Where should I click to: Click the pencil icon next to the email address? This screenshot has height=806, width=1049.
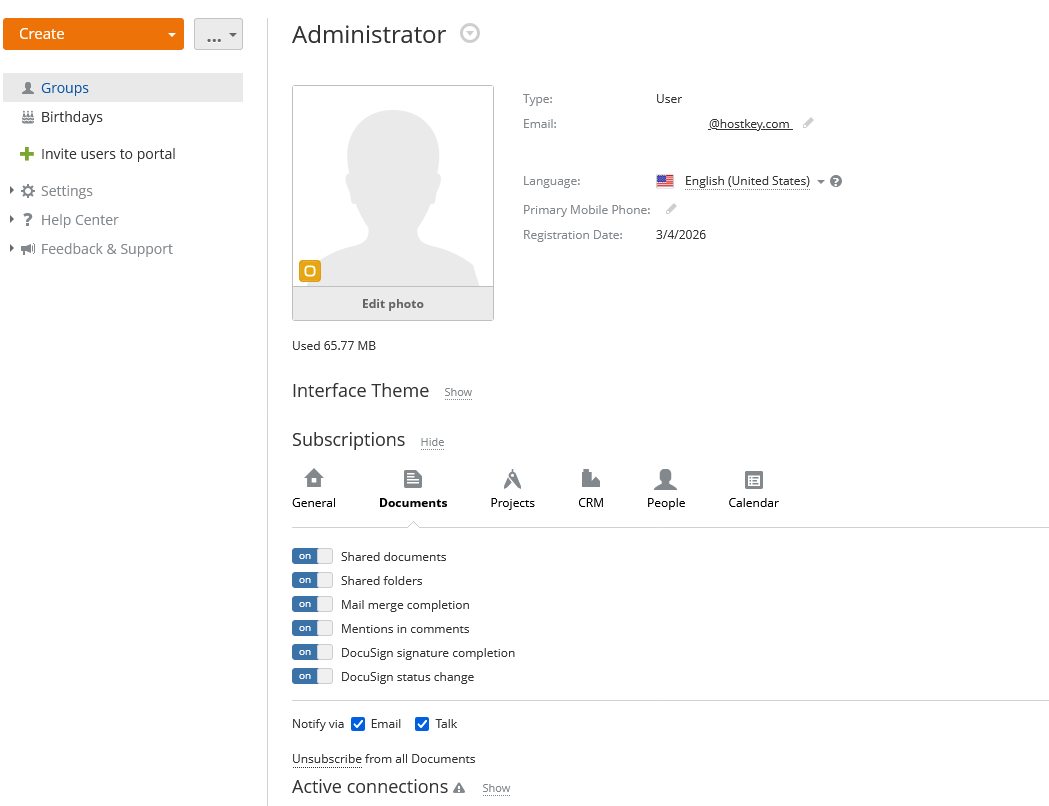click(x=808, y=123)
